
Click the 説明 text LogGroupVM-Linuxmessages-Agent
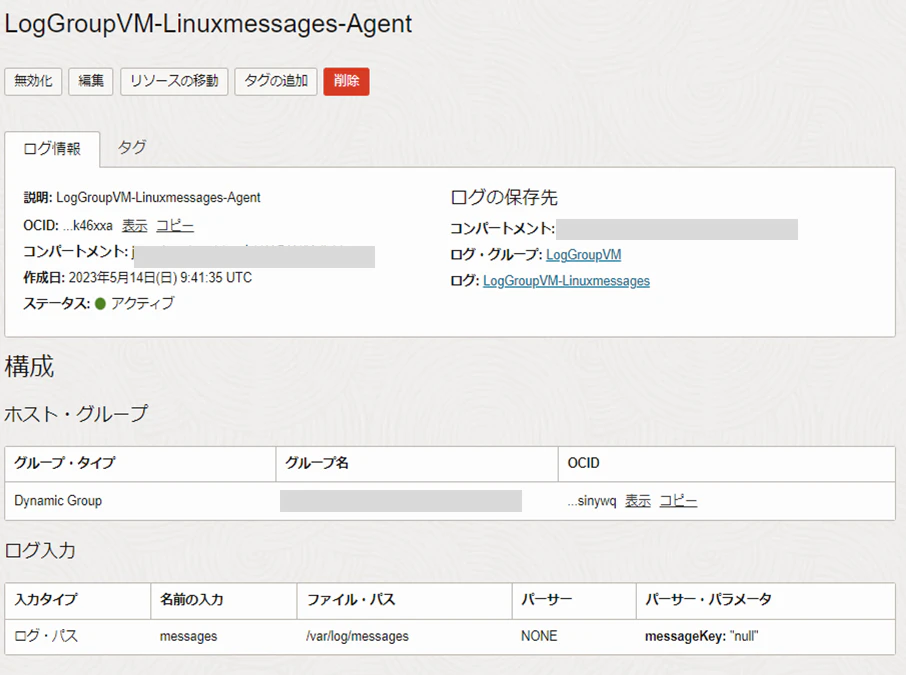tap(158, 198)
